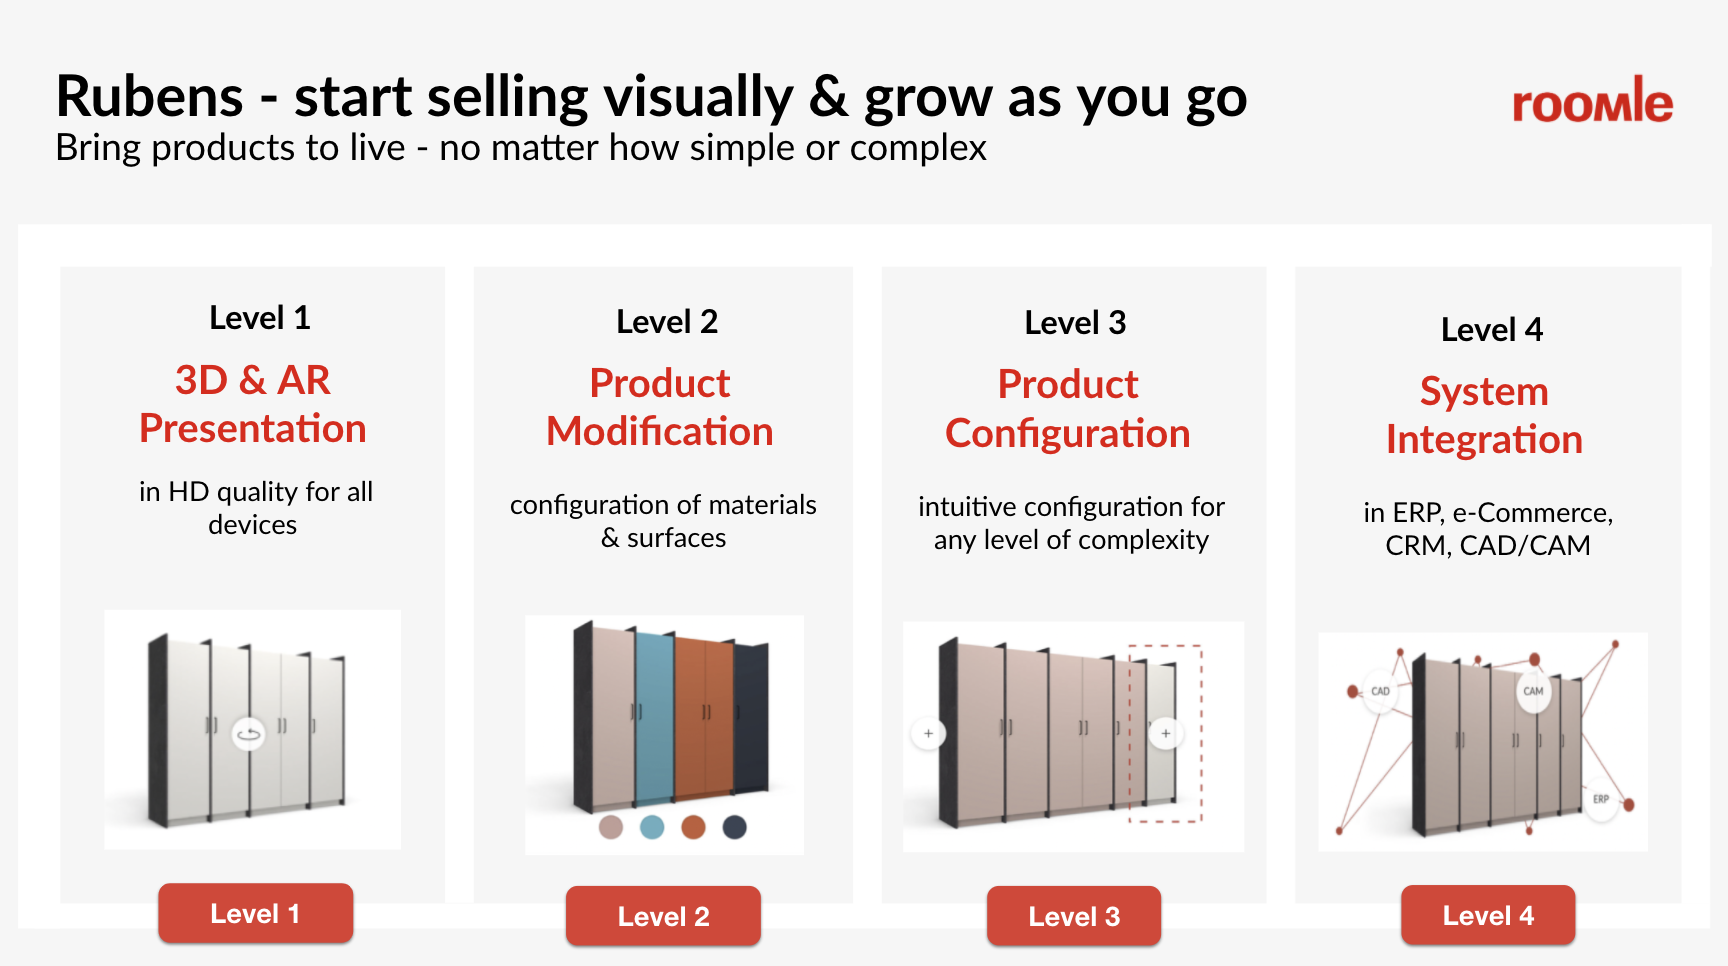Click the 3D & AR Presentation heading
The width and height of the screenshot is (1728, 966).
pyautogui.click(x=253, y=404)
